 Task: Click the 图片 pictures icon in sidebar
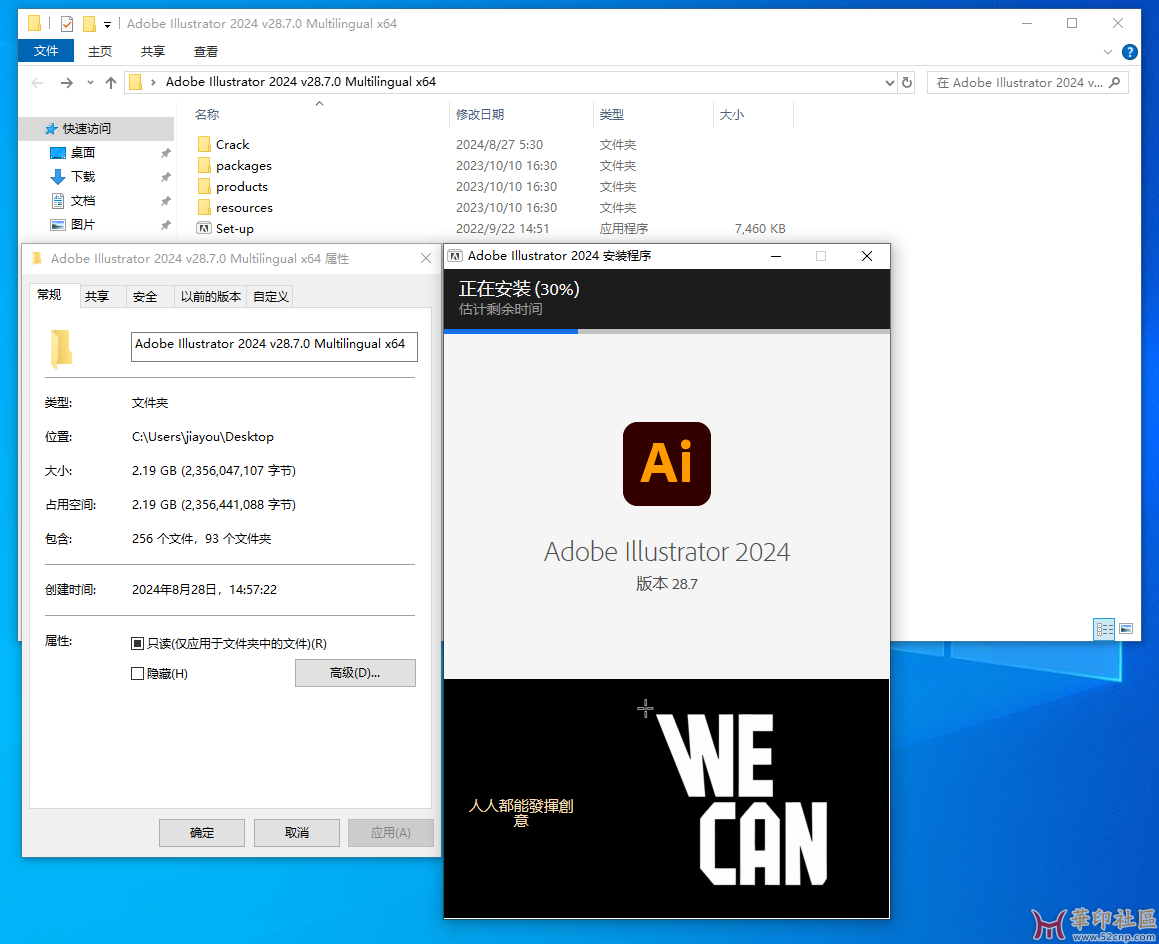(58, 225)
